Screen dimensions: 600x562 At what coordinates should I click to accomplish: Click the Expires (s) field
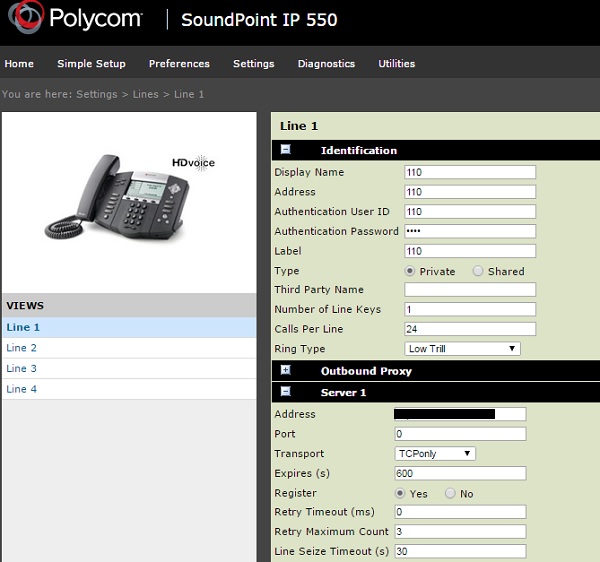460,473
